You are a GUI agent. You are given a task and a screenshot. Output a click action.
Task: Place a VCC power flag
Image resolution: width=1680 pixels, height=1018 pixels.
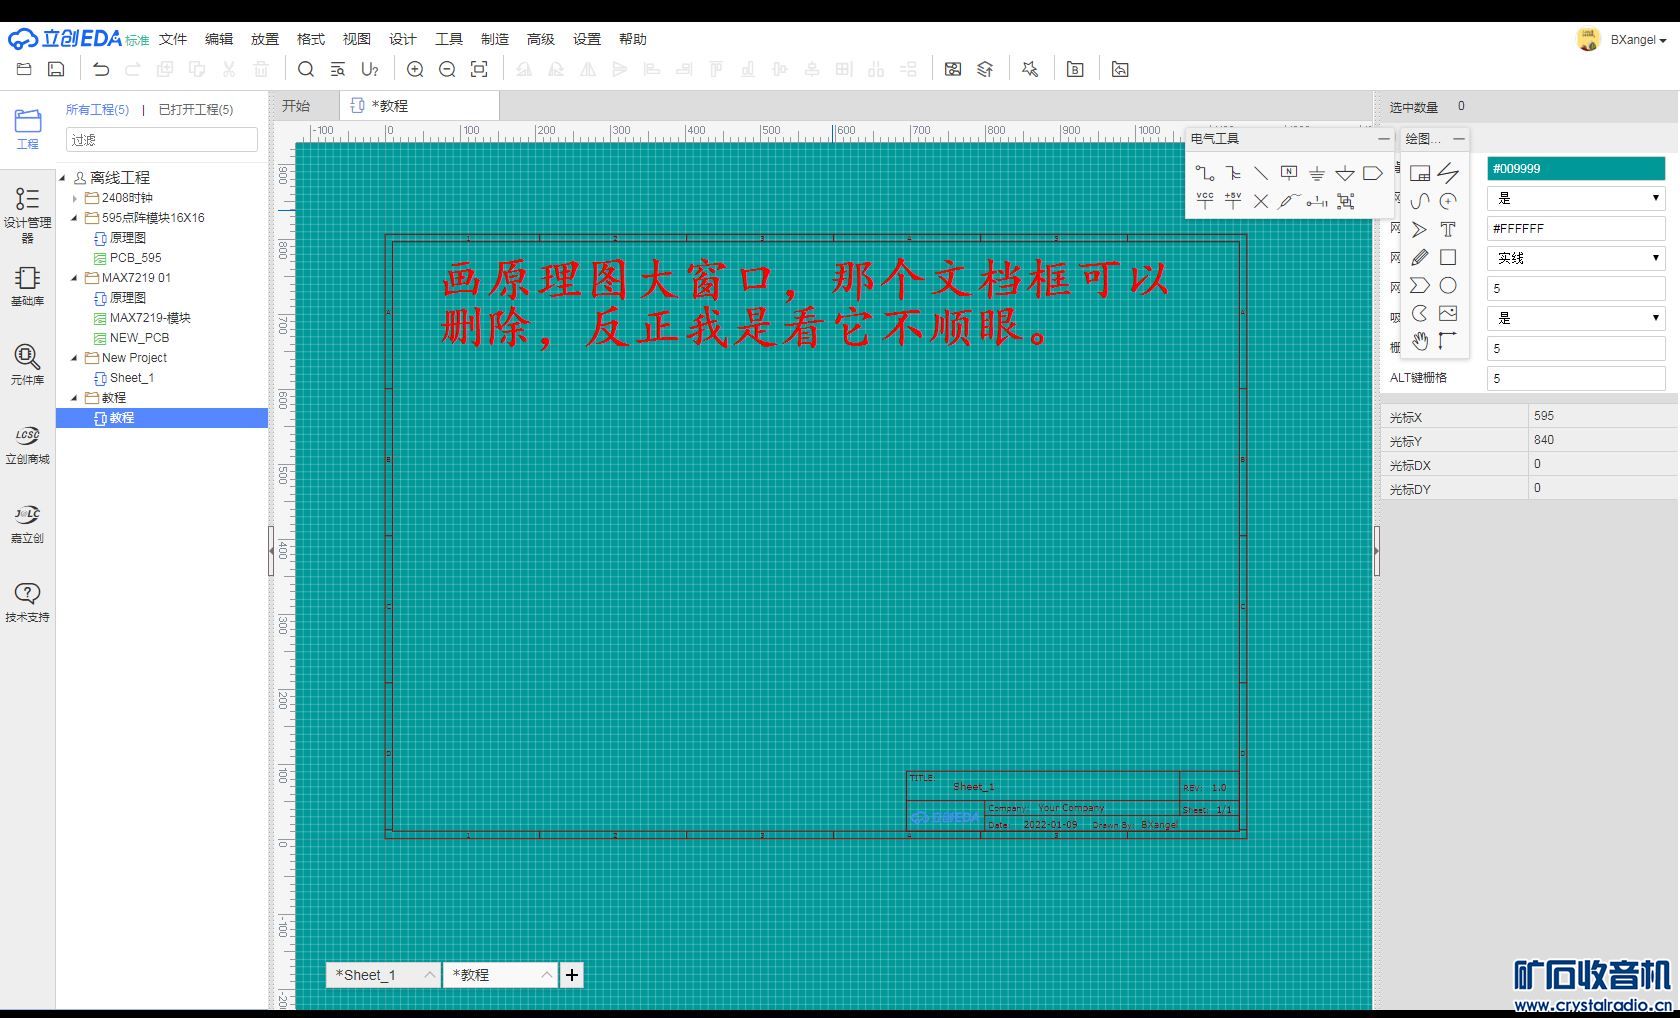pos(1205,201)
